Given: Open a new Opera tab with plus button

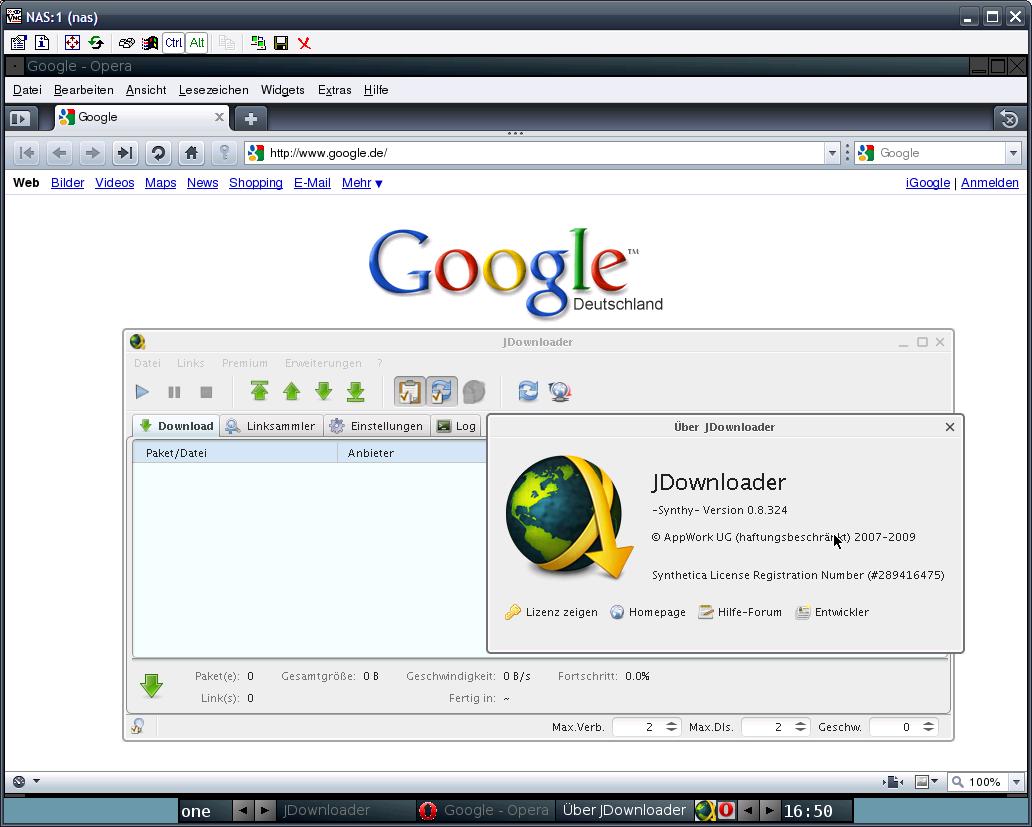Looking at the screenshot, I should pyautogui.click(x=251, y=118).
